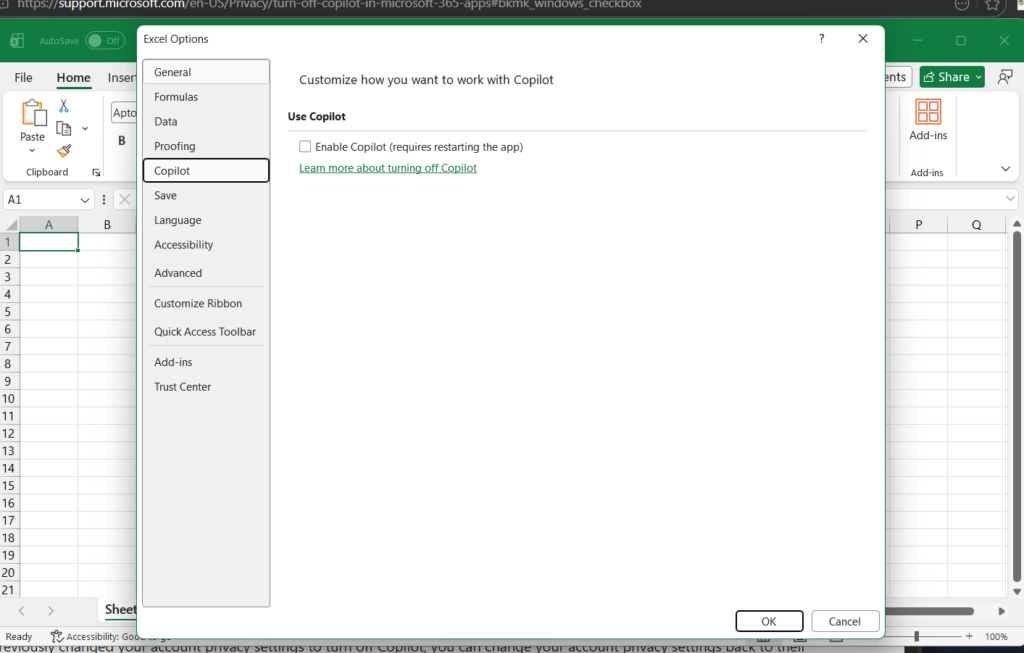This screenshot has height=653, width=1024.
Task: Click the browser address bar URL
Action: 329,5
